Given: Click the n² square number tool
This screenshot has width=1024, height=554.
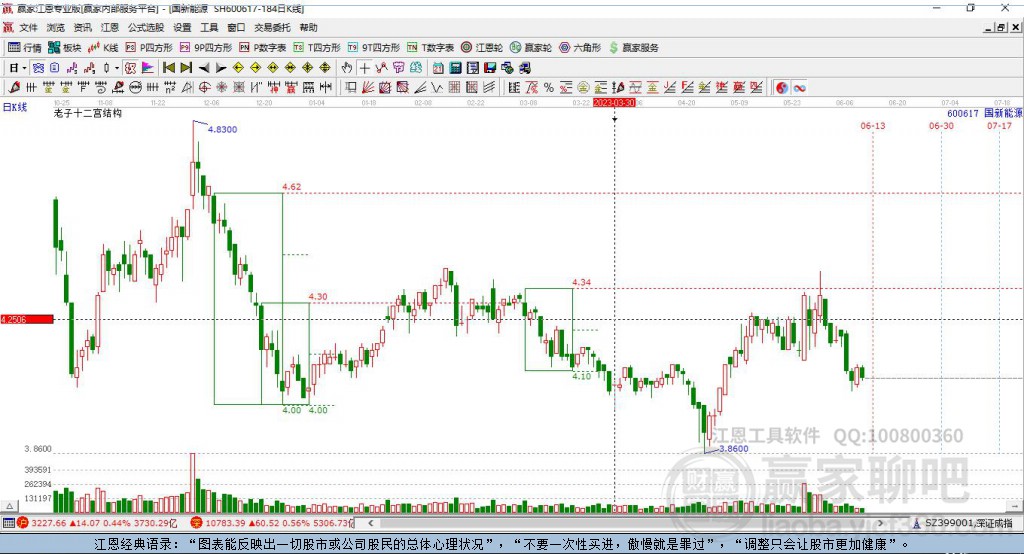Looking at the screenshot, I should (170, 88).
